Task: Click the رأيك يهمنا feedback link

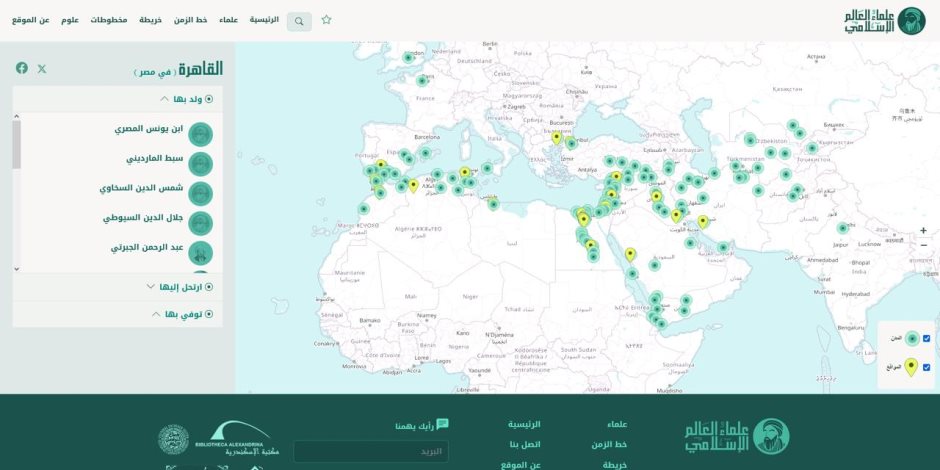Action: pos(414,427)
